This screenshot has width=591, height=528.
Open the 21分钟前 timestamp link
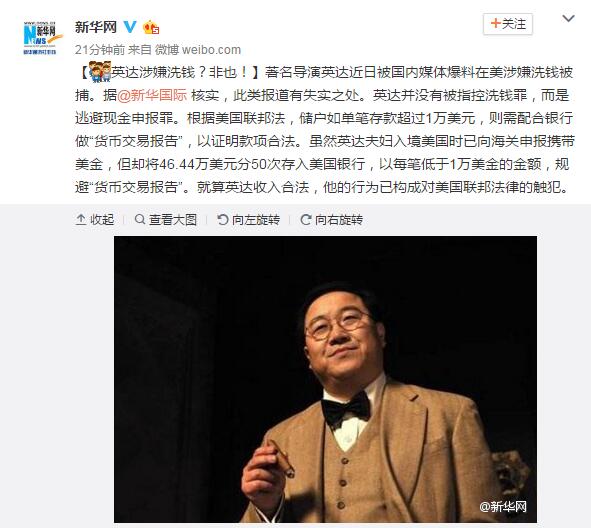[100, 49]
